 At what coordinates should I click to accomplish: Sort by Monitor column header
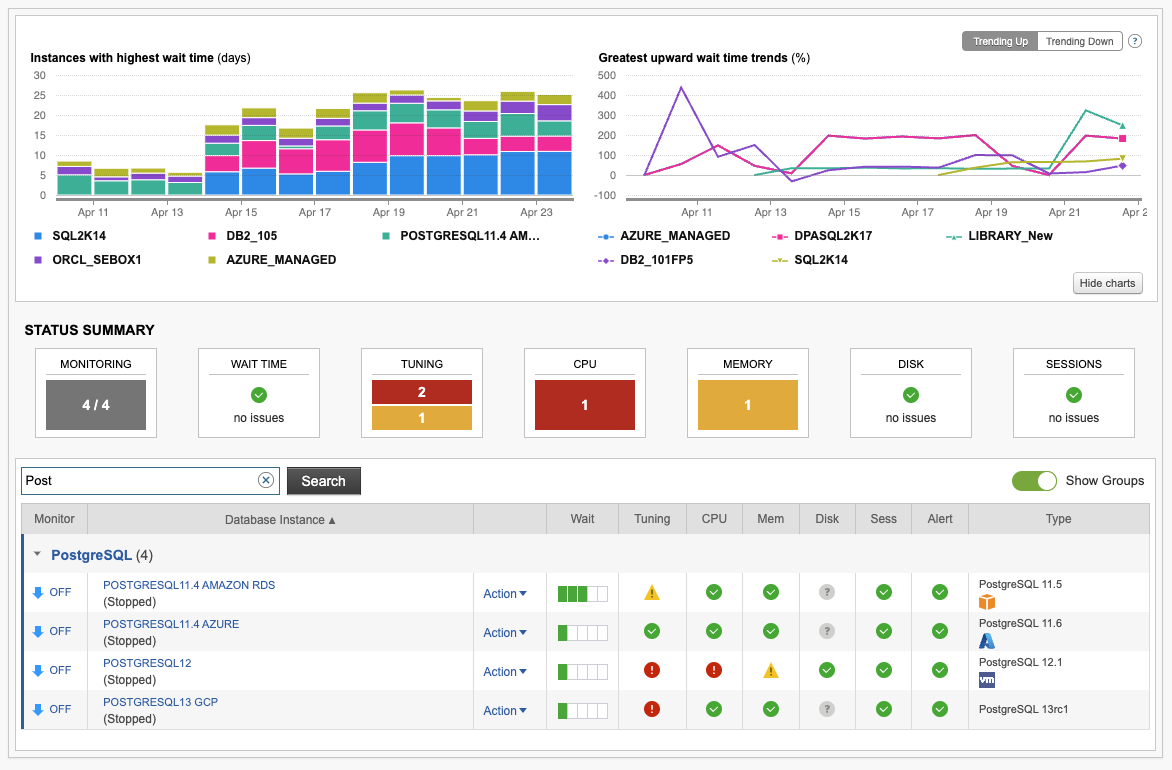55,519
